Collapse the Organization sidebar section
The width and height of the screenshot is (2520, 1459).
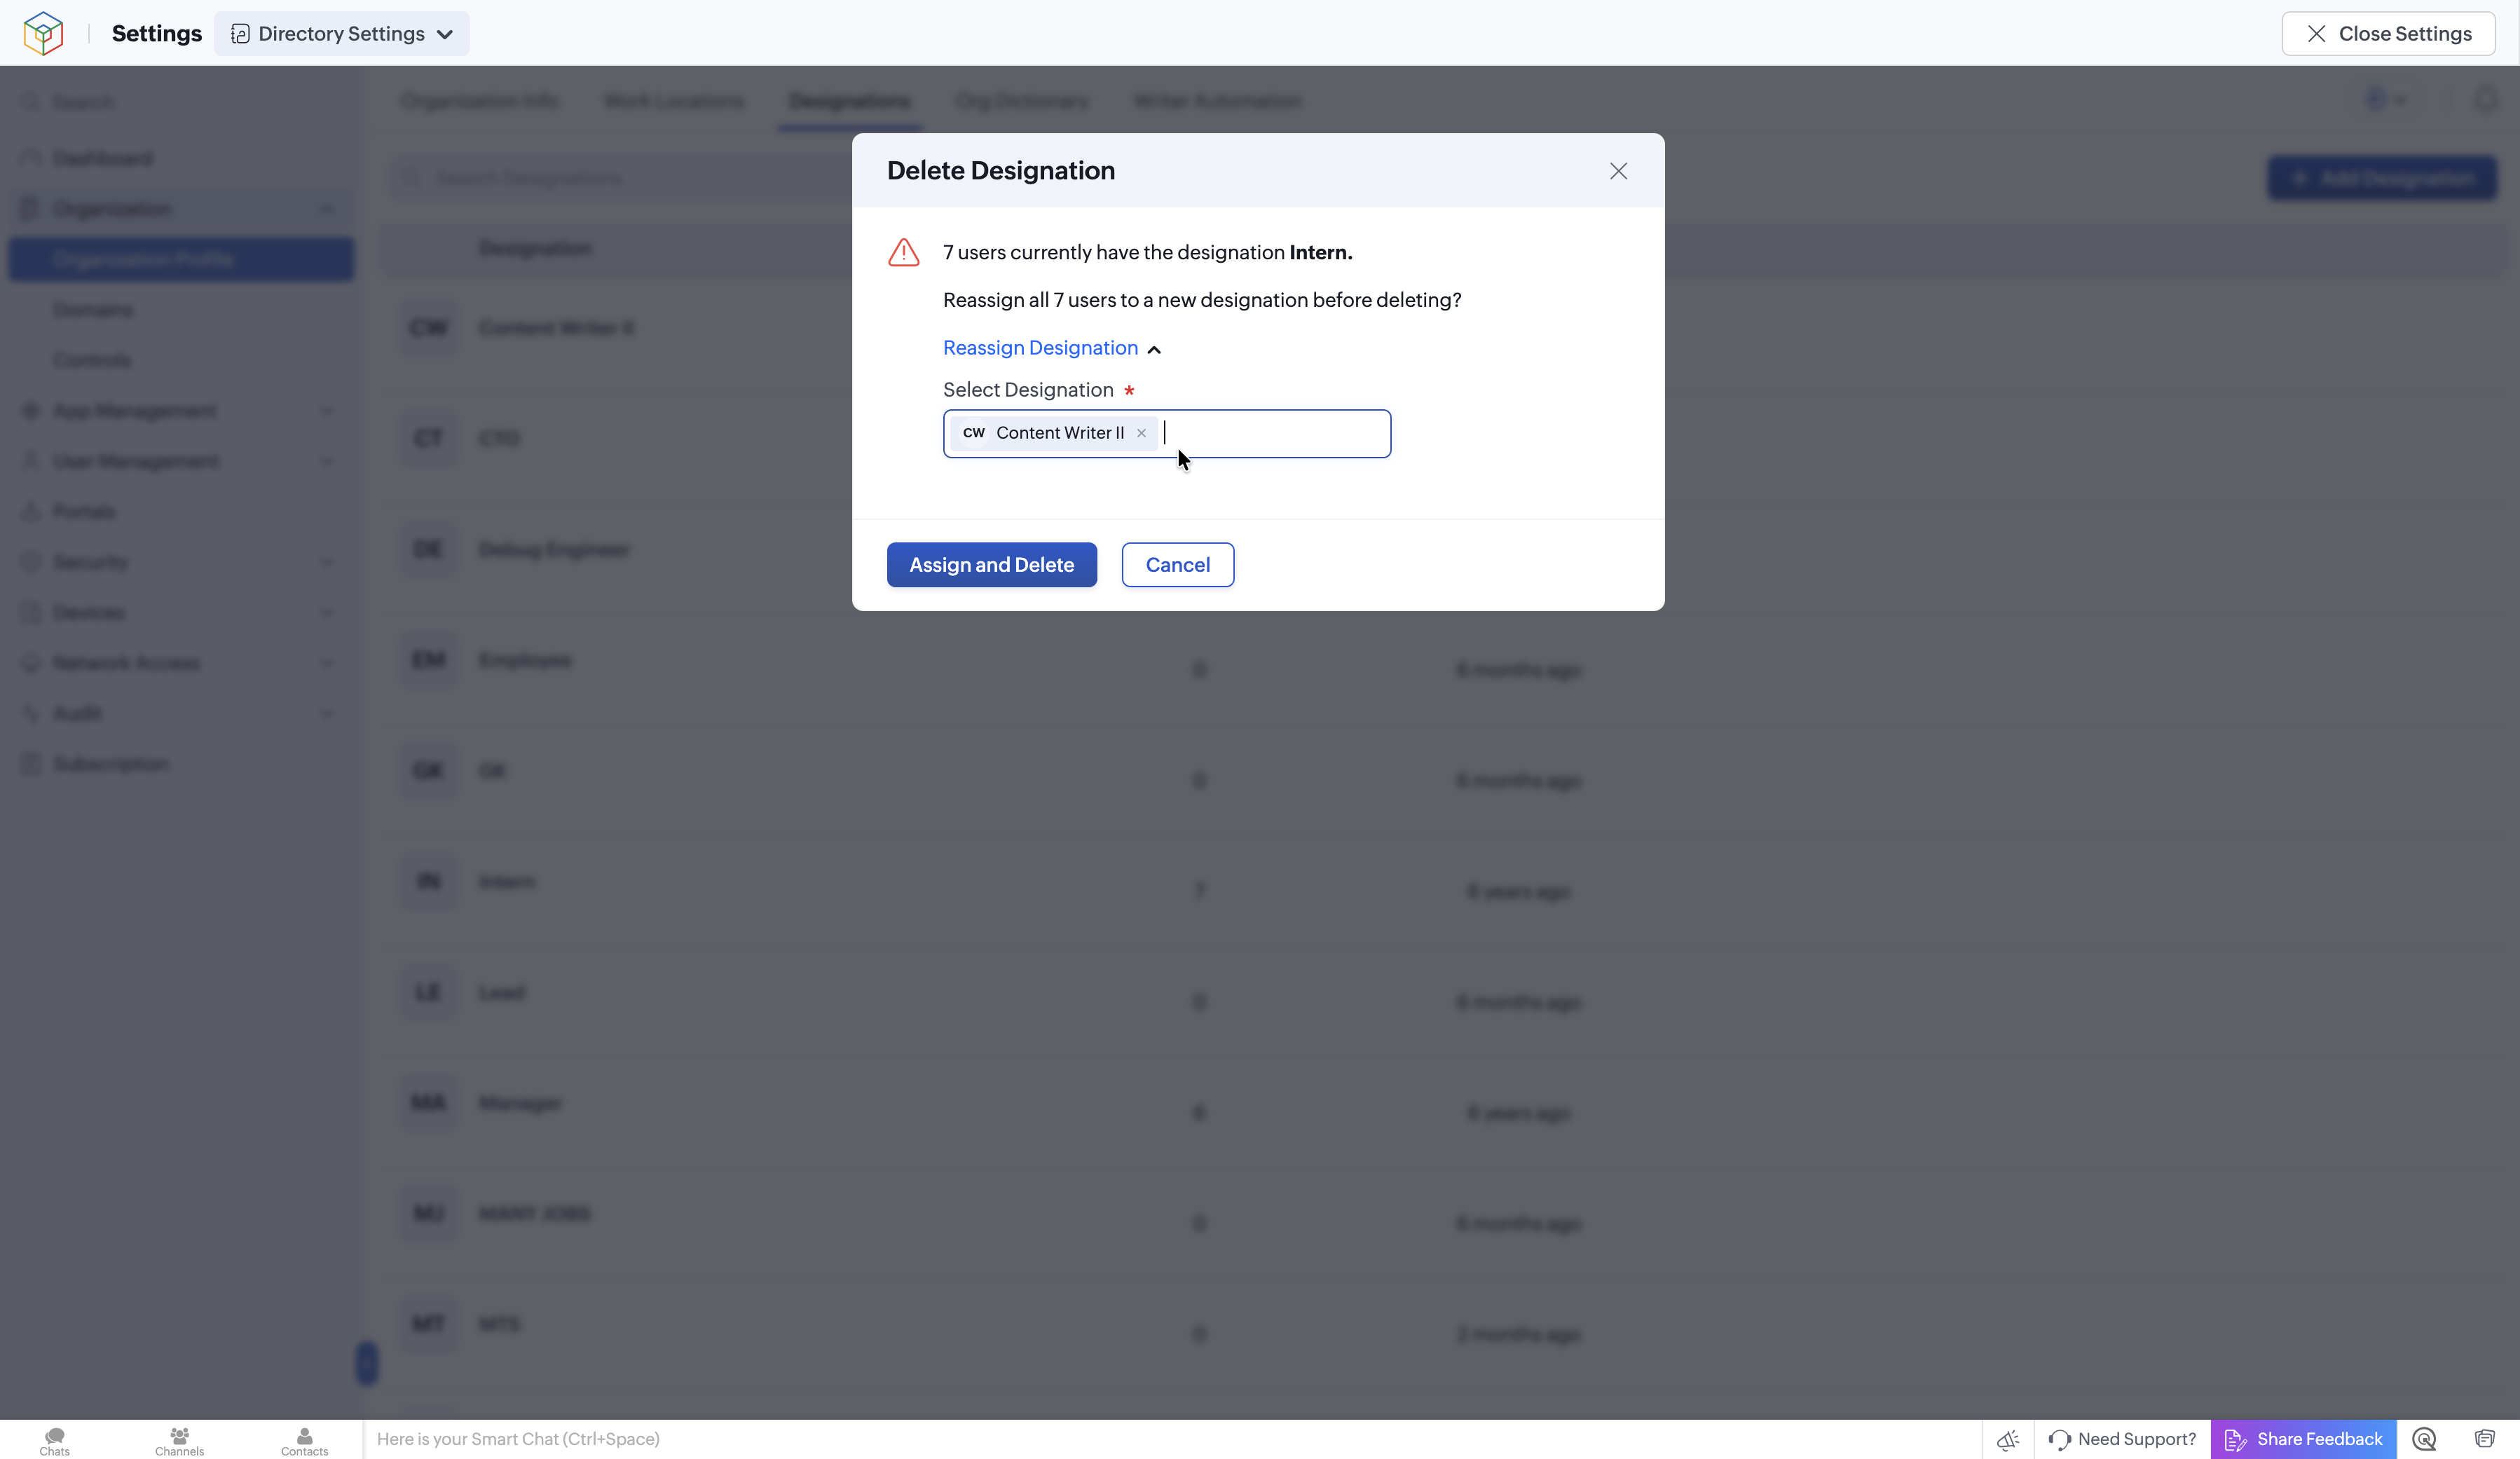tap(182, 209)
